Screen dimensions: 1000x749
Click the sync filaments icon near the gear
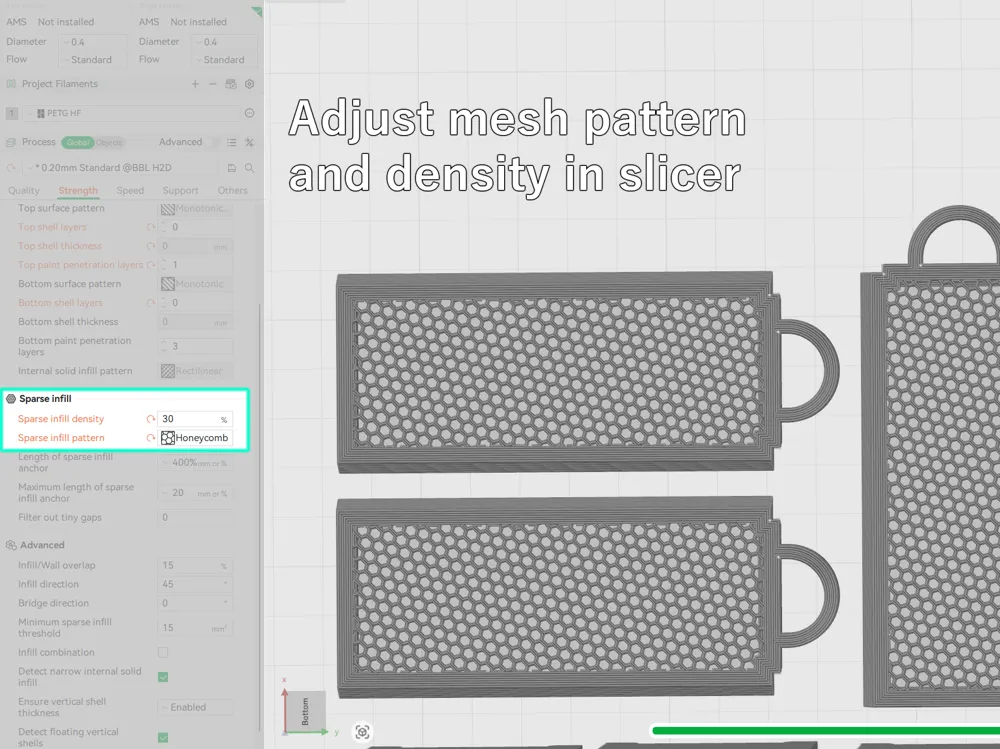click(232, 85)
